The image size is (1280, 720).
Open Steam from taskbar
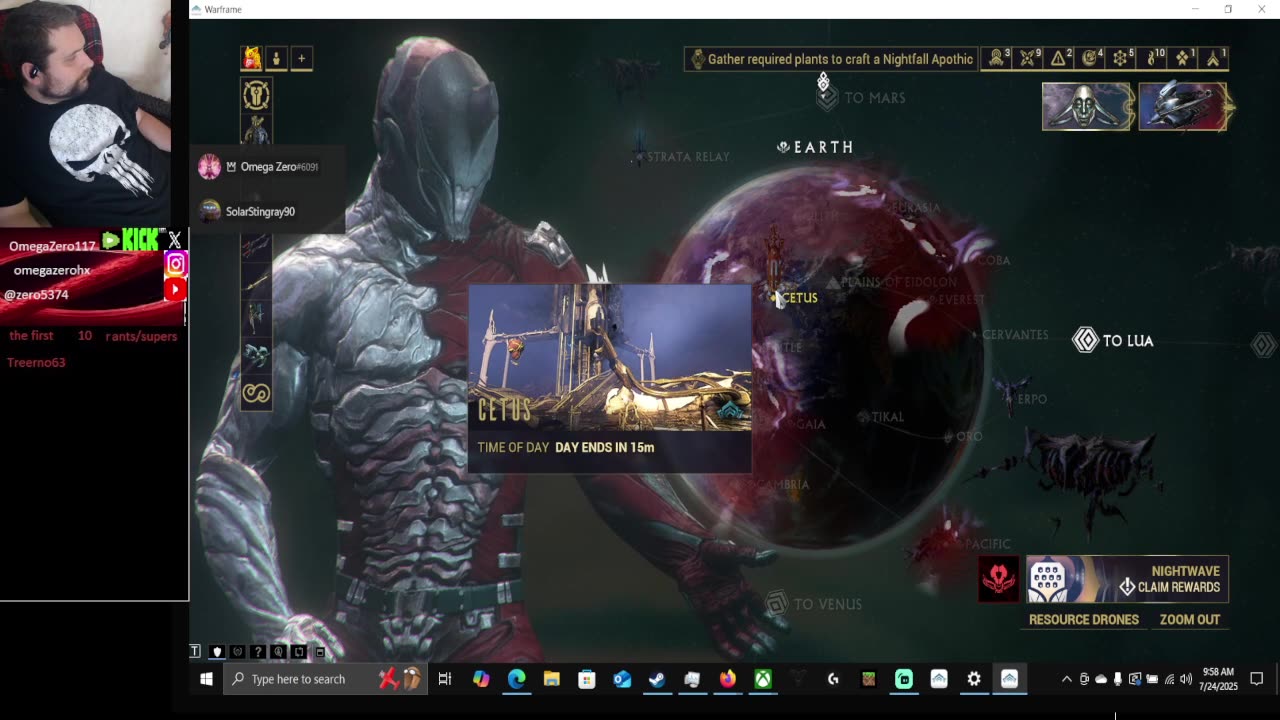coord(657,679)
